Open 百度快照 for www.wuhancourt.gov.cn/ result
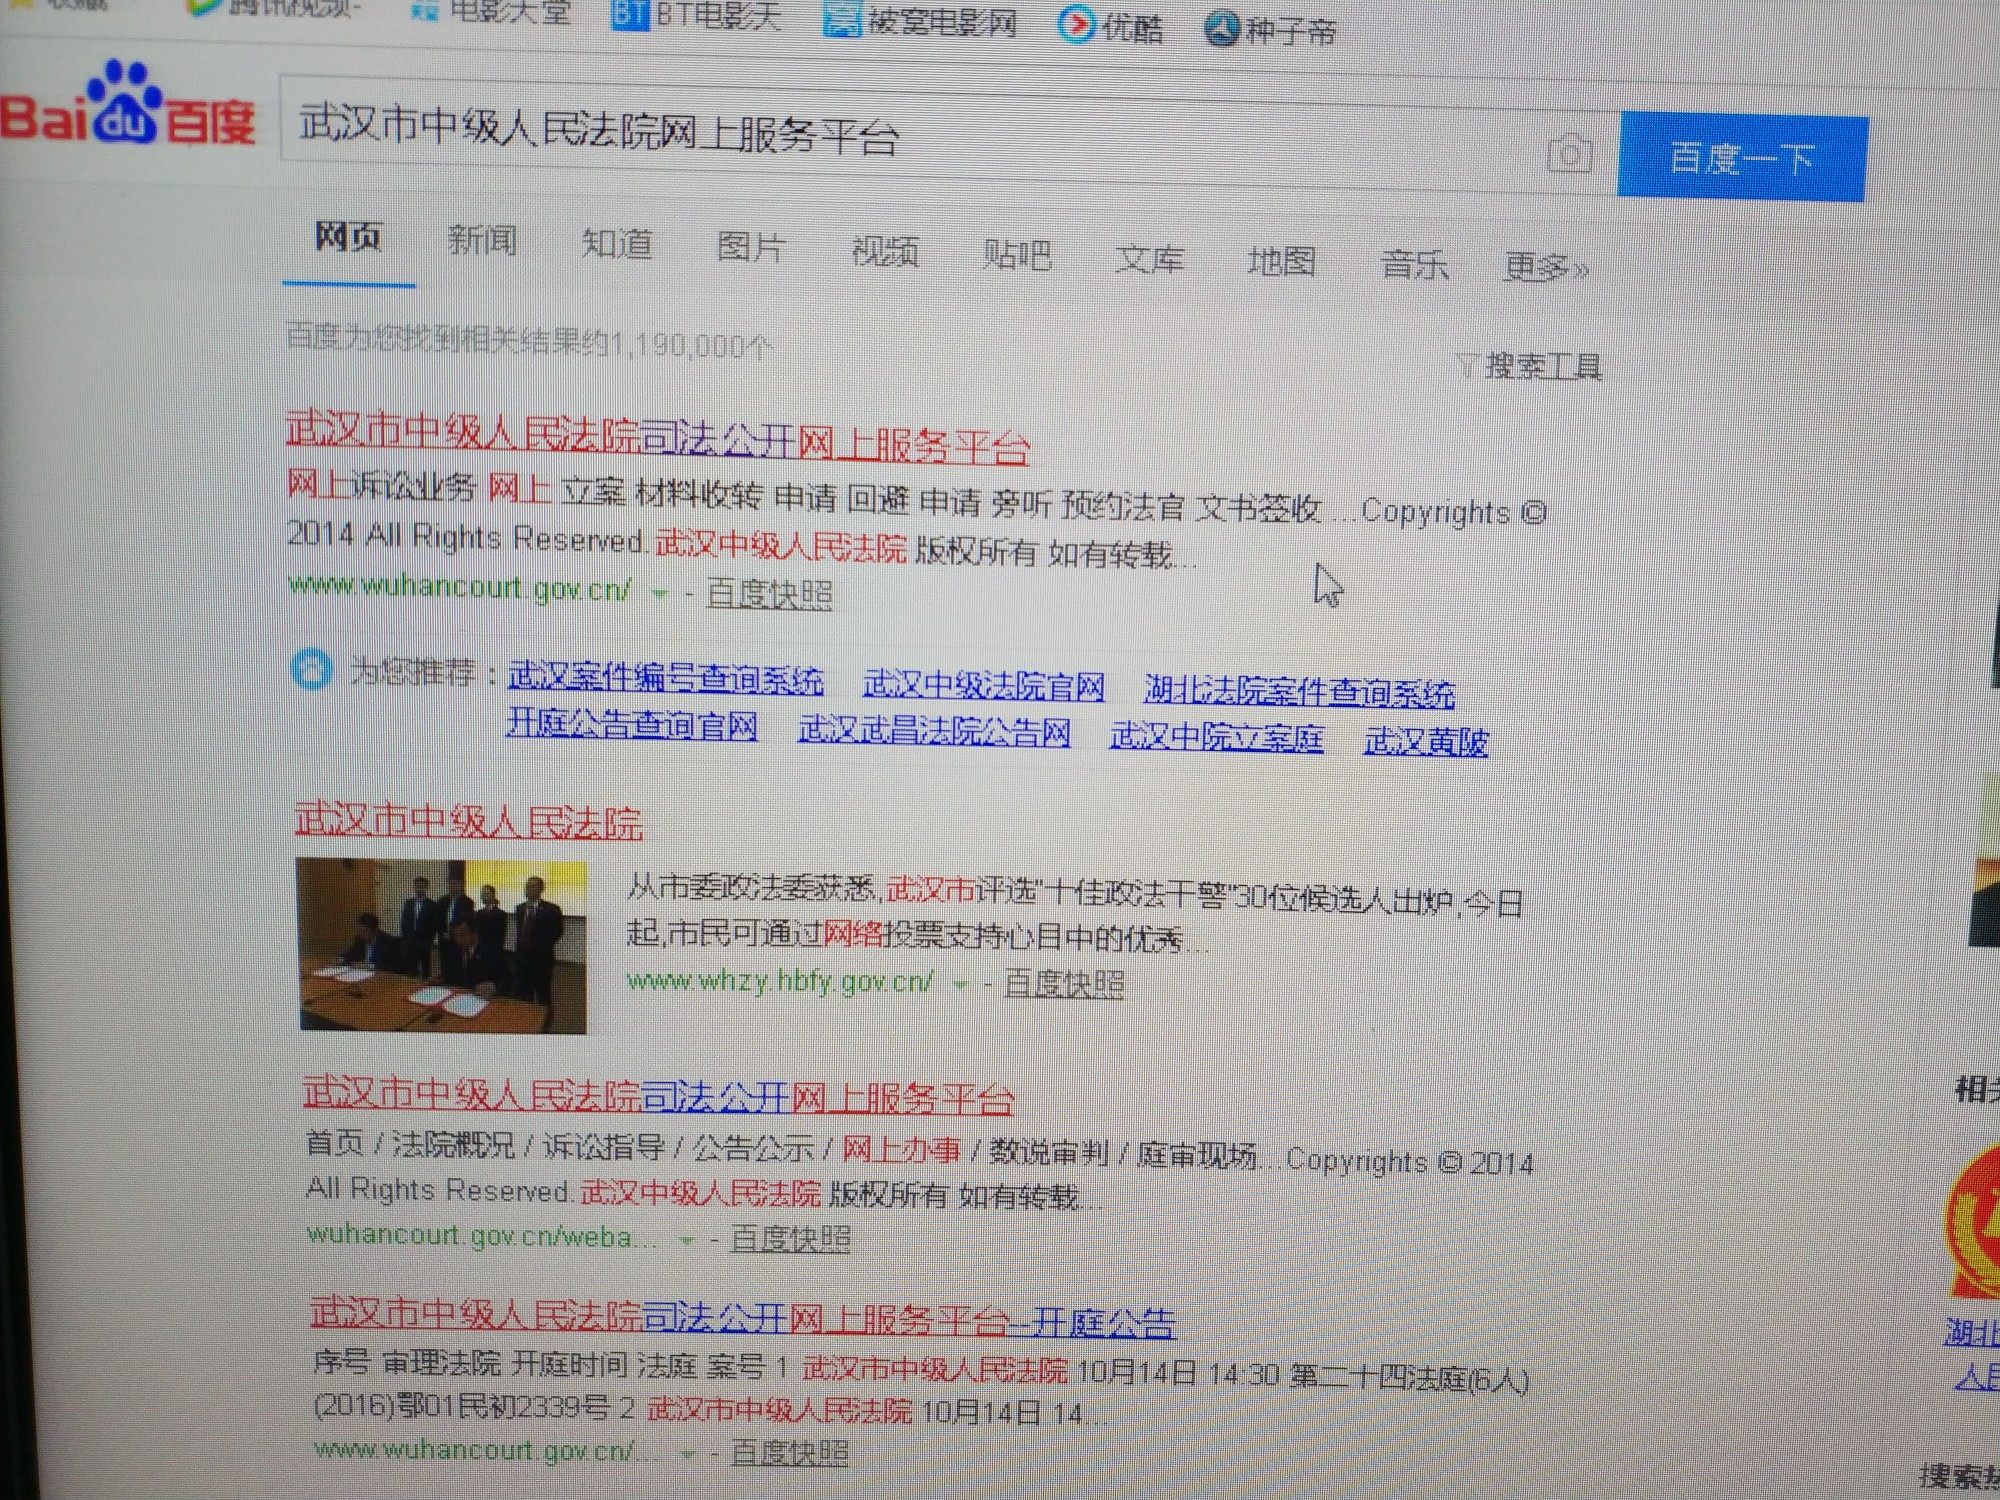Image resolution: width=2000 pixels, height=1500 pixels. [x=769, y=593]
